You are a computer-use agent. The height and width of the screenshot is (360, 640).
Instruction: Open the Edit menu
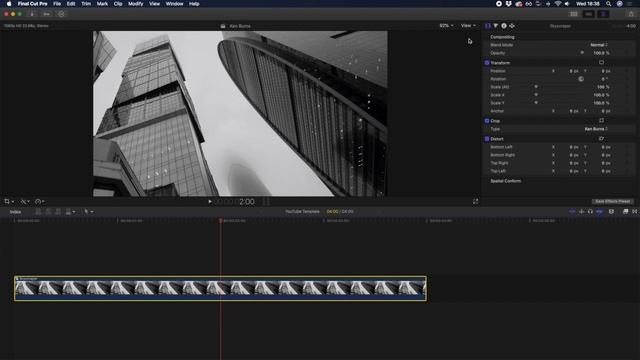(71, 4)
